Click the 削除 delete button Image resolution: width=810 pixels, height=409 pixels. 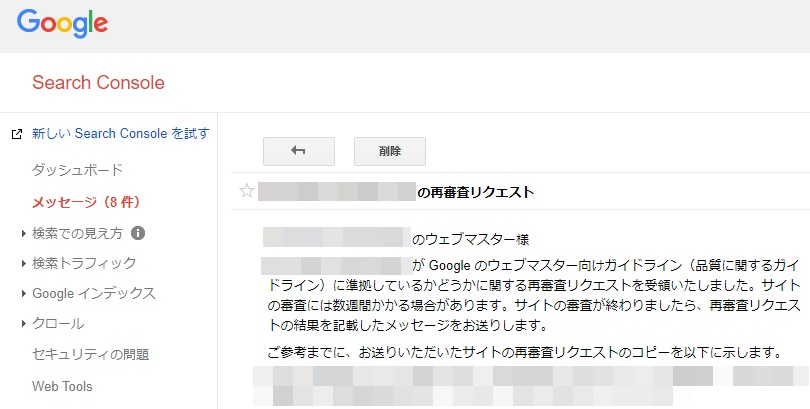(x=390, y=151)
